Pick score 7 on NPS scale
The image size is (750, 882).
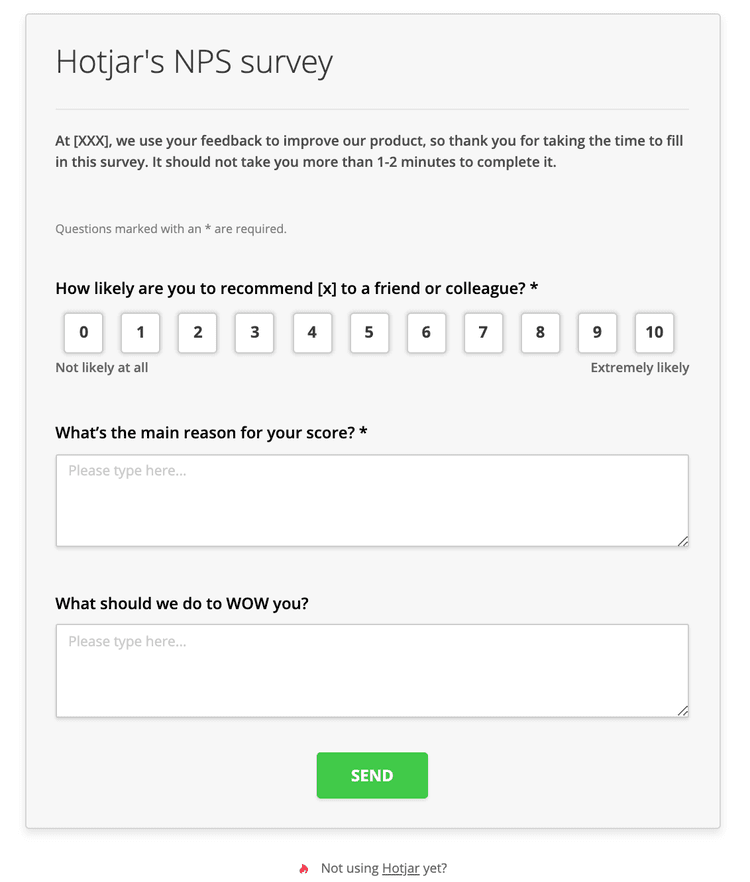point(483,332)
